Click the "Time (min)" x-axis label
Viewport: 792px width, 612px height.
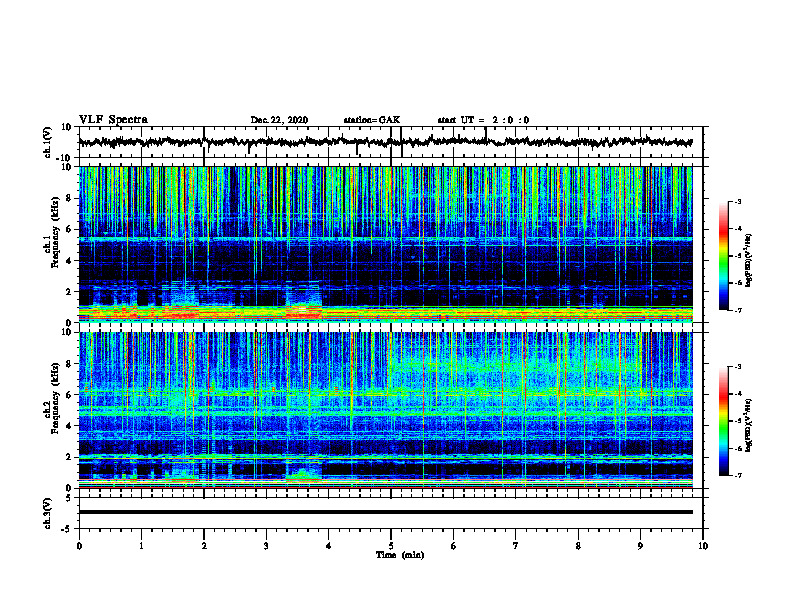(400, 555)
